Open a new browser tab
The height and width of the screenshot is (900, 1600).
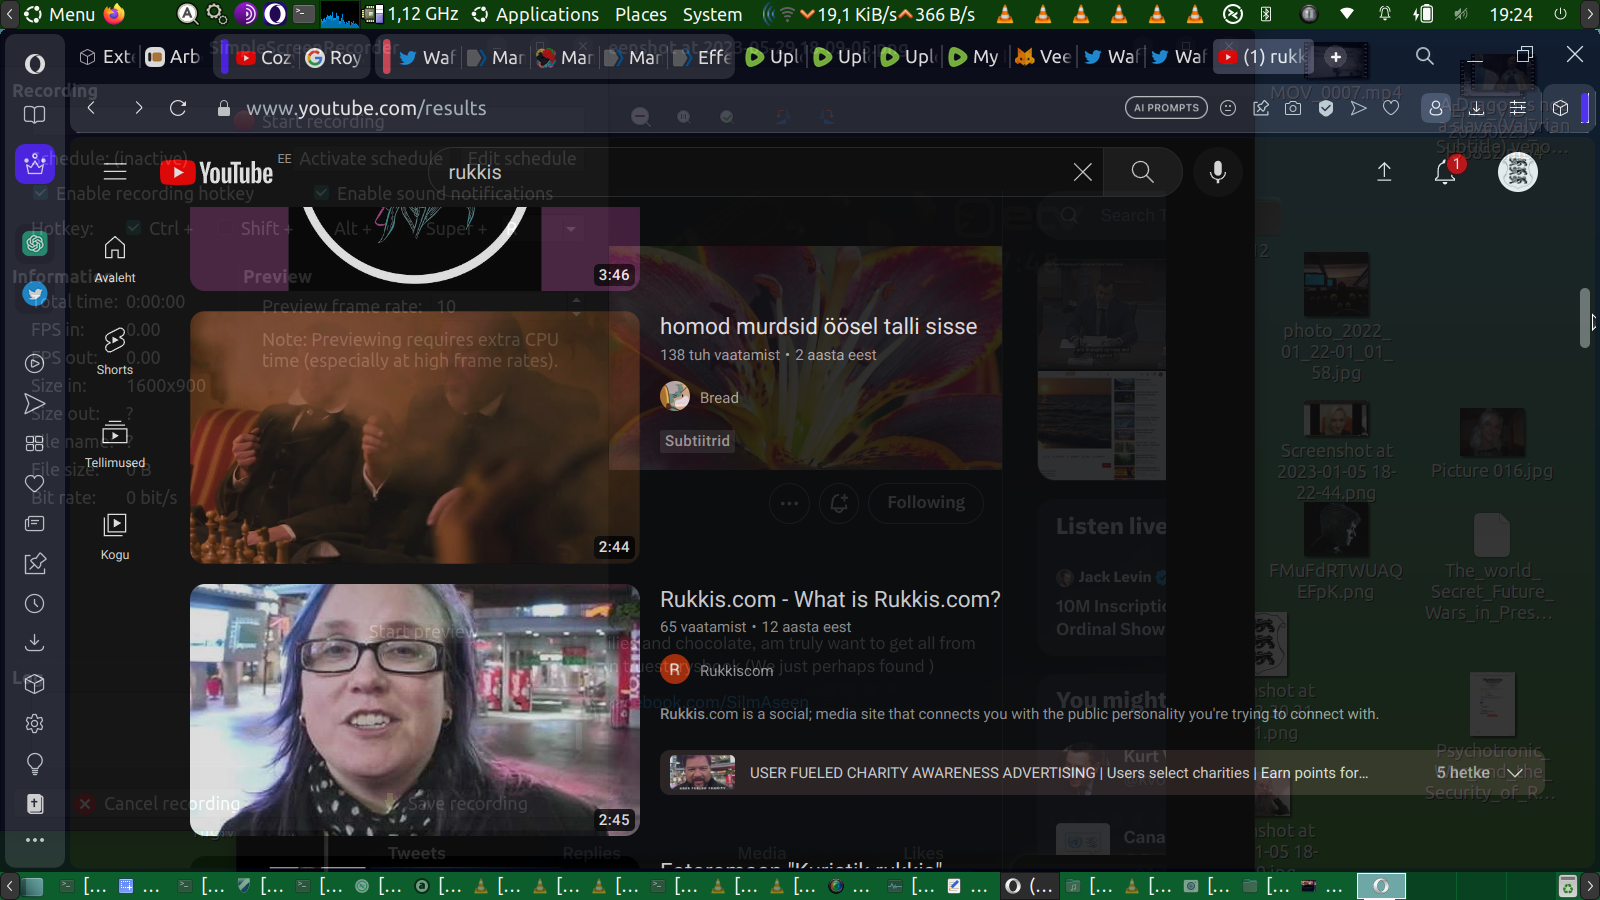point(1336,57)
